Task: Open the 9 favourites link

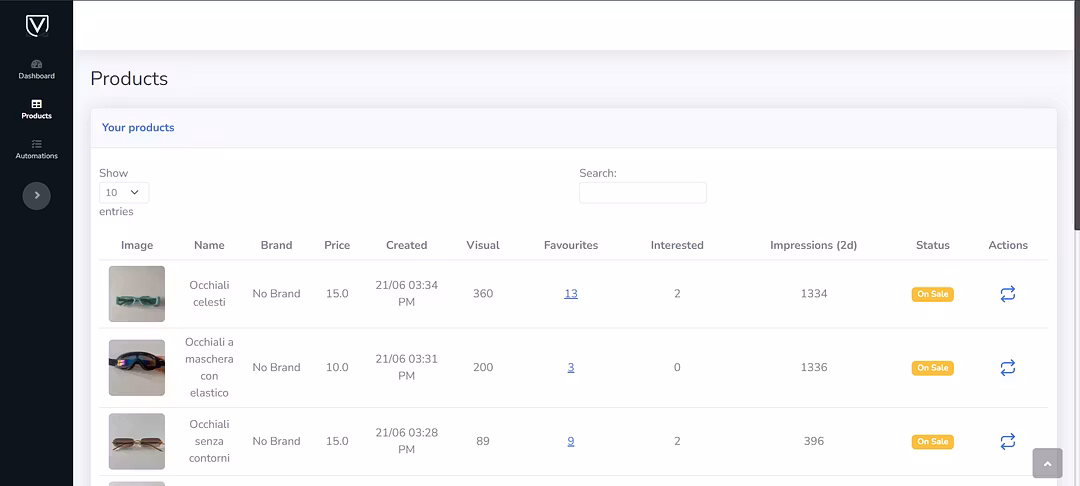Action: coord(570,441)
